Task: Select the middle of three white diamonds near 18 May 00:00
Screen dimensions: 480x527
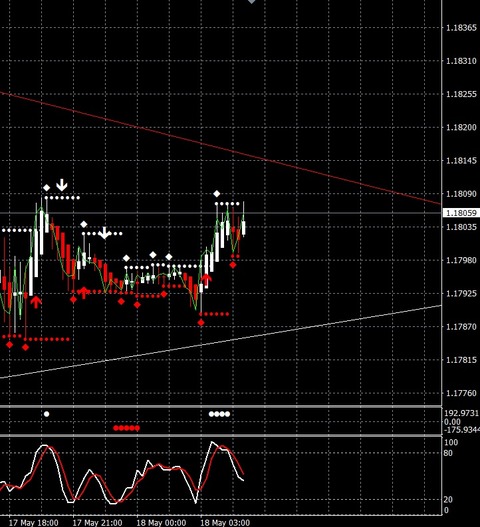Action: [153, 255]
